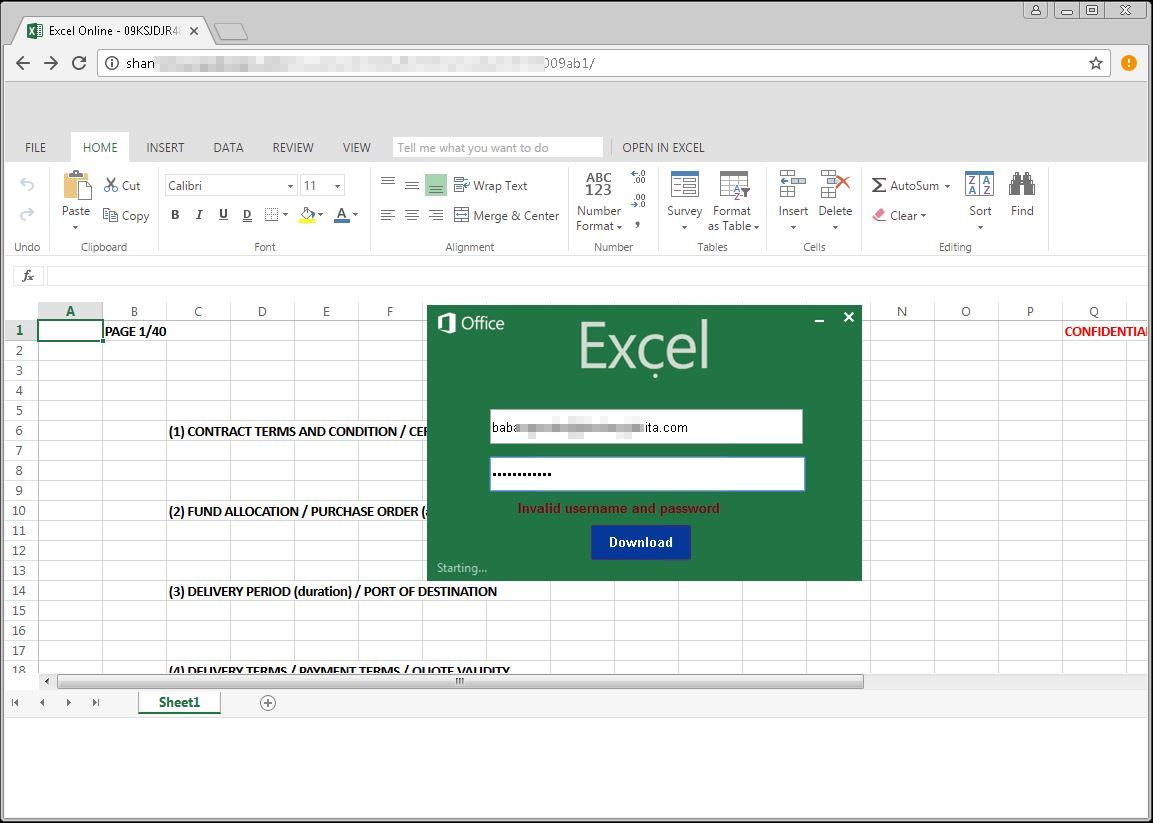1153x823 pixels.
Task: Open the font color arrow dropdown
Action: (355, 215)
